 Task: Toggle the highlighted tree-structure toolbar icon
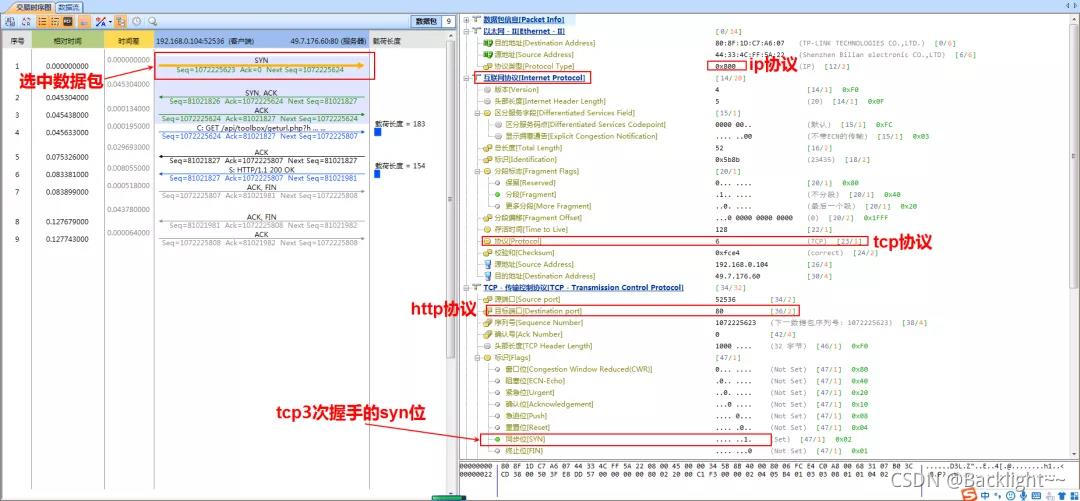[x=121, y=22]
